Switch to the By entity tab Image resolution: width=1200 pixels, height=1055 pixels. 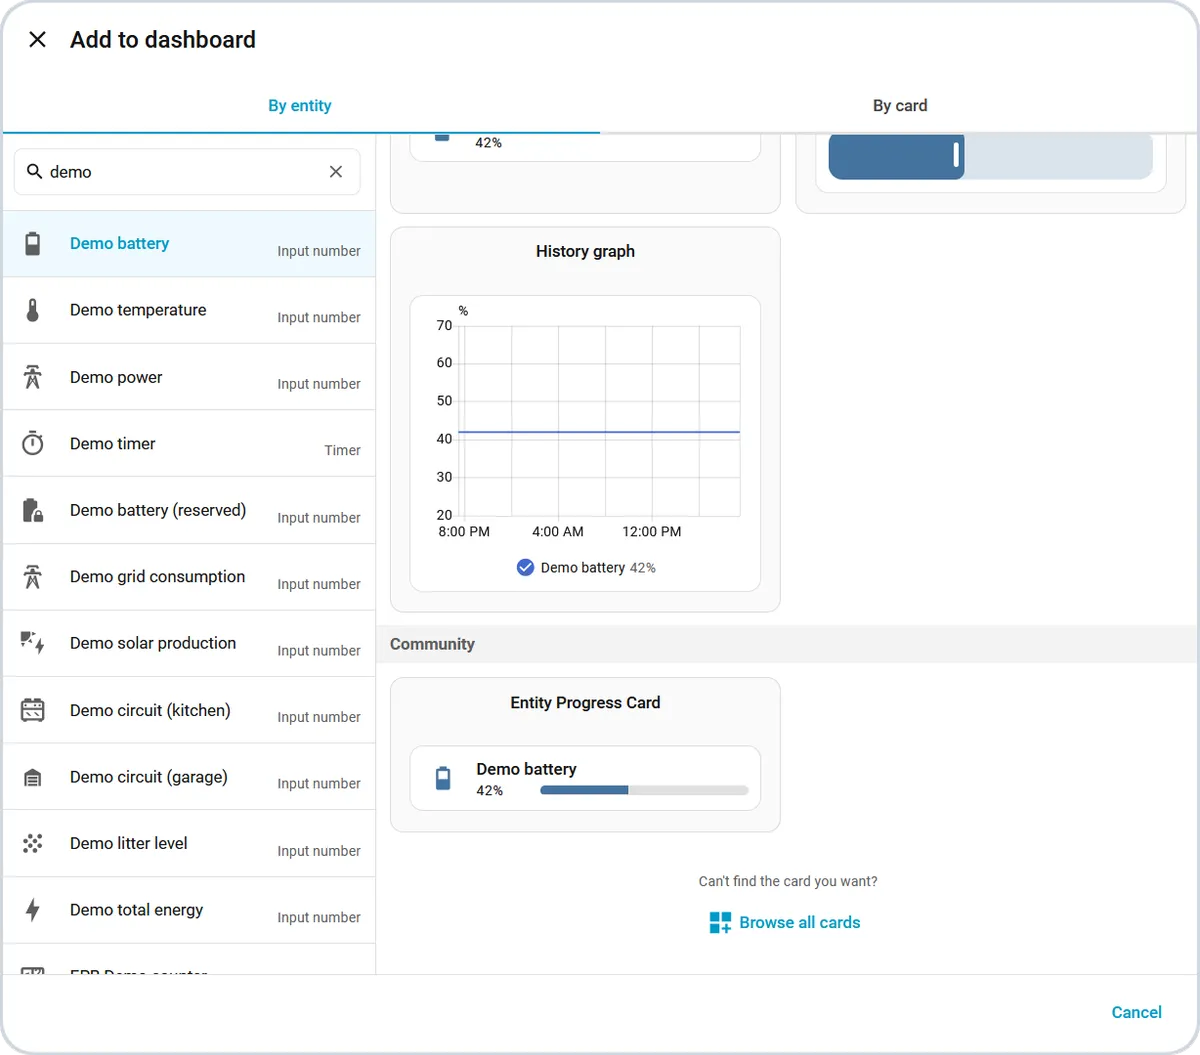[300, 106]
